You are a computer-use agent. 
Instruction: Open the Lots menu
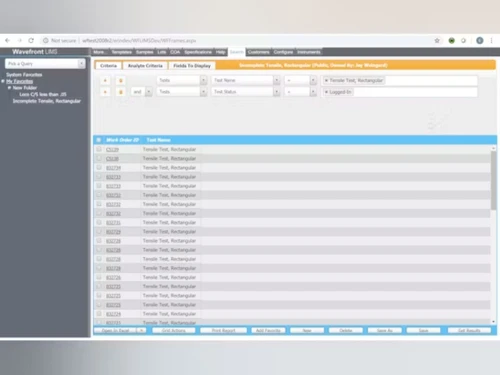[162, 52]
